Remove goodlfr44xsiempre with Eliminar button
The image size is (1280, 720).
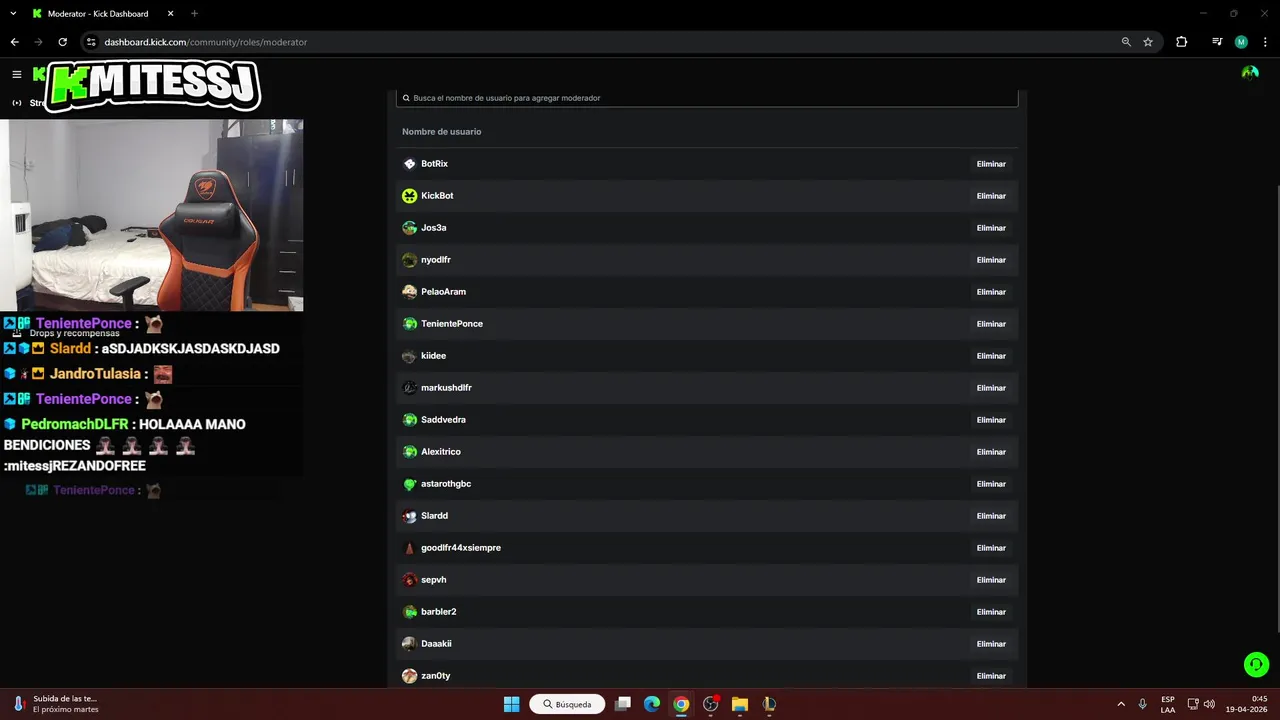point(991,548)
